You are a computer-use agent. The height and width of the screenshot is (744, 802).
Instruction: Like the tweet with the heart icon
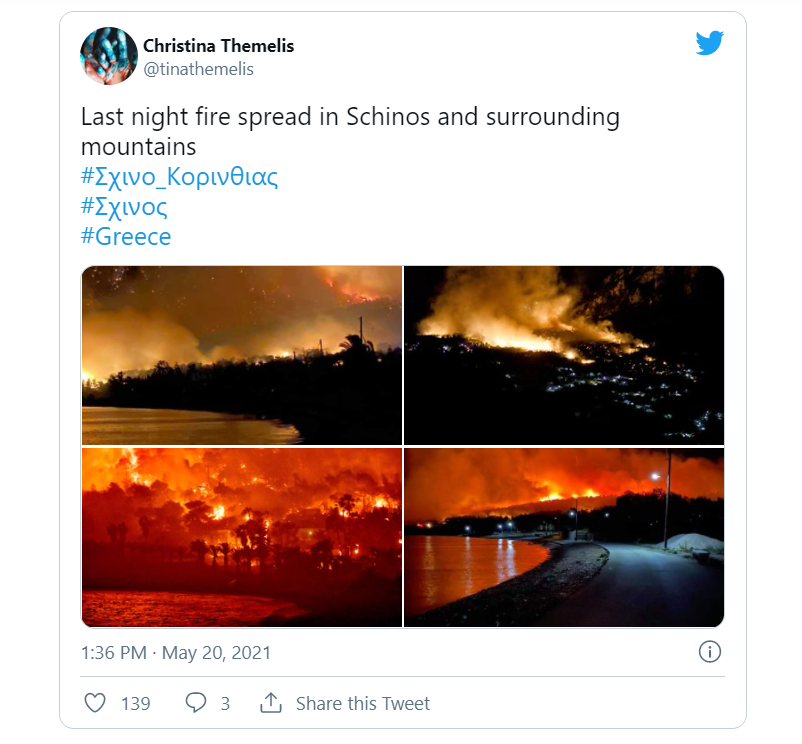pos(95,703)
